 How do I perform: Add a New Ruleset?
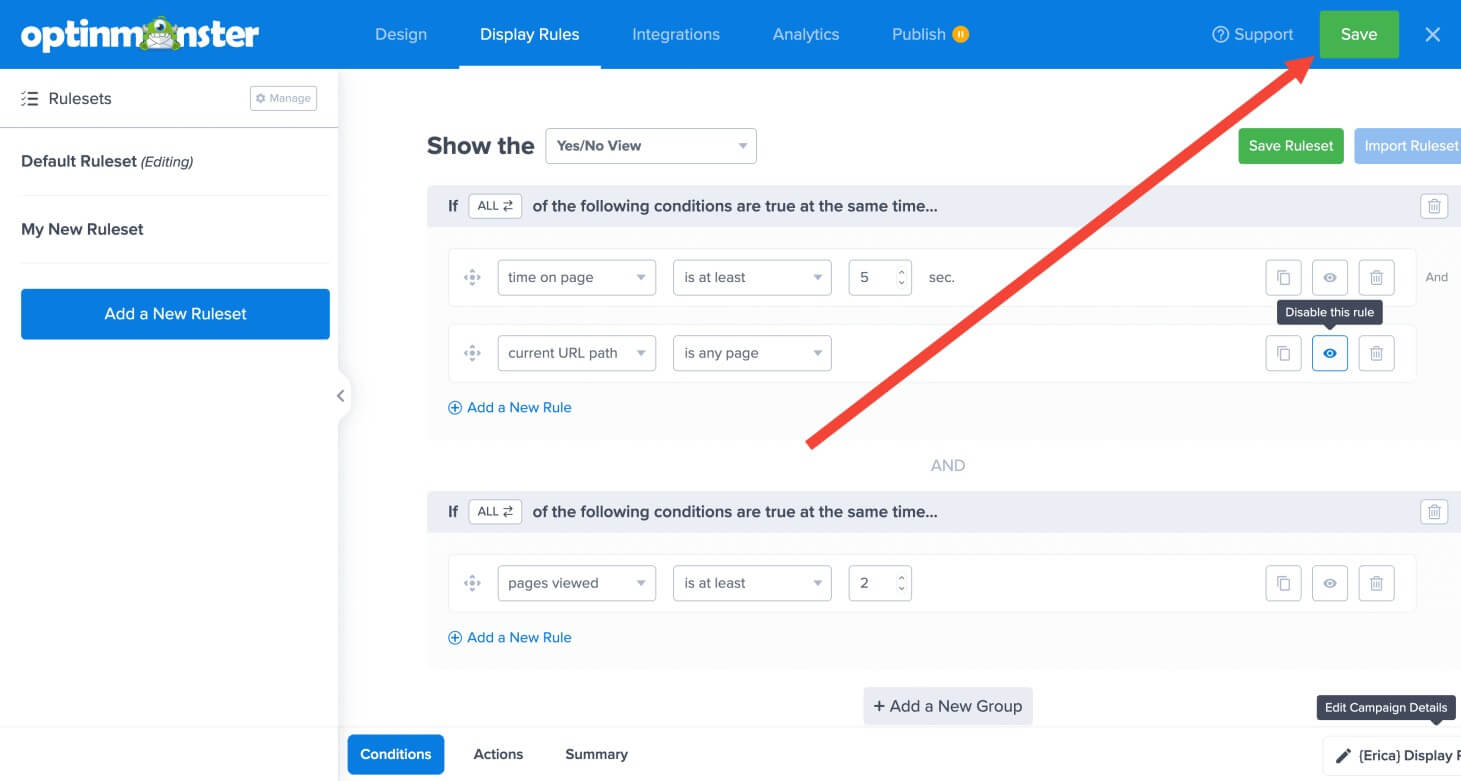pos(175,314)
